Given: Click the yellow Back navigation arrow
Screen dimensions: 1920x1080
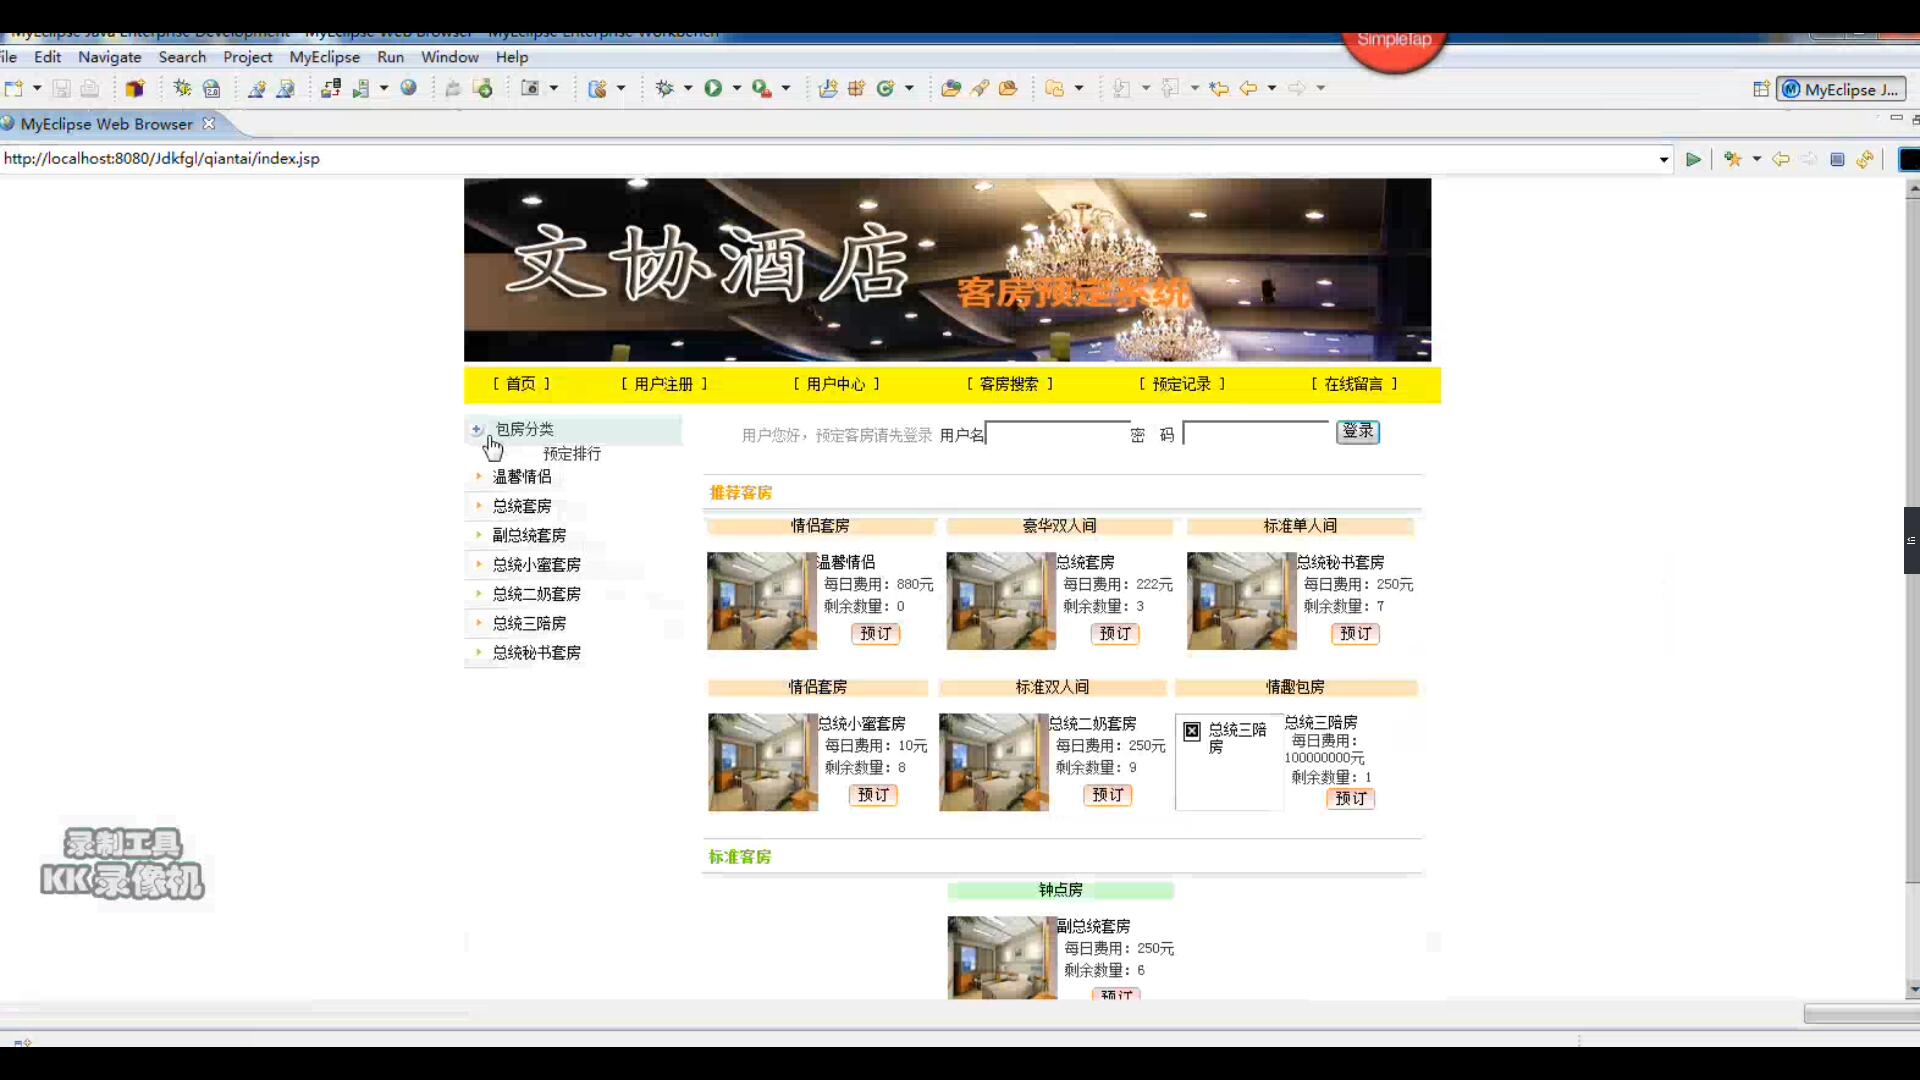Looking at the screenshot, I should pos(1248,88).
